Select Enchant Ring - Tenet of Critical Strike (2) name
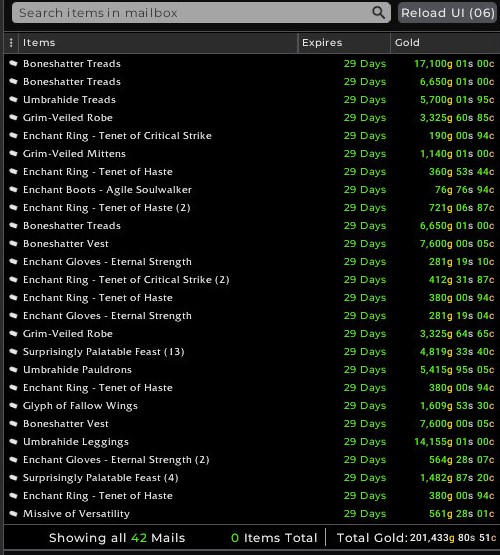Screen dimensions: 500x555 tap(126, 280)
